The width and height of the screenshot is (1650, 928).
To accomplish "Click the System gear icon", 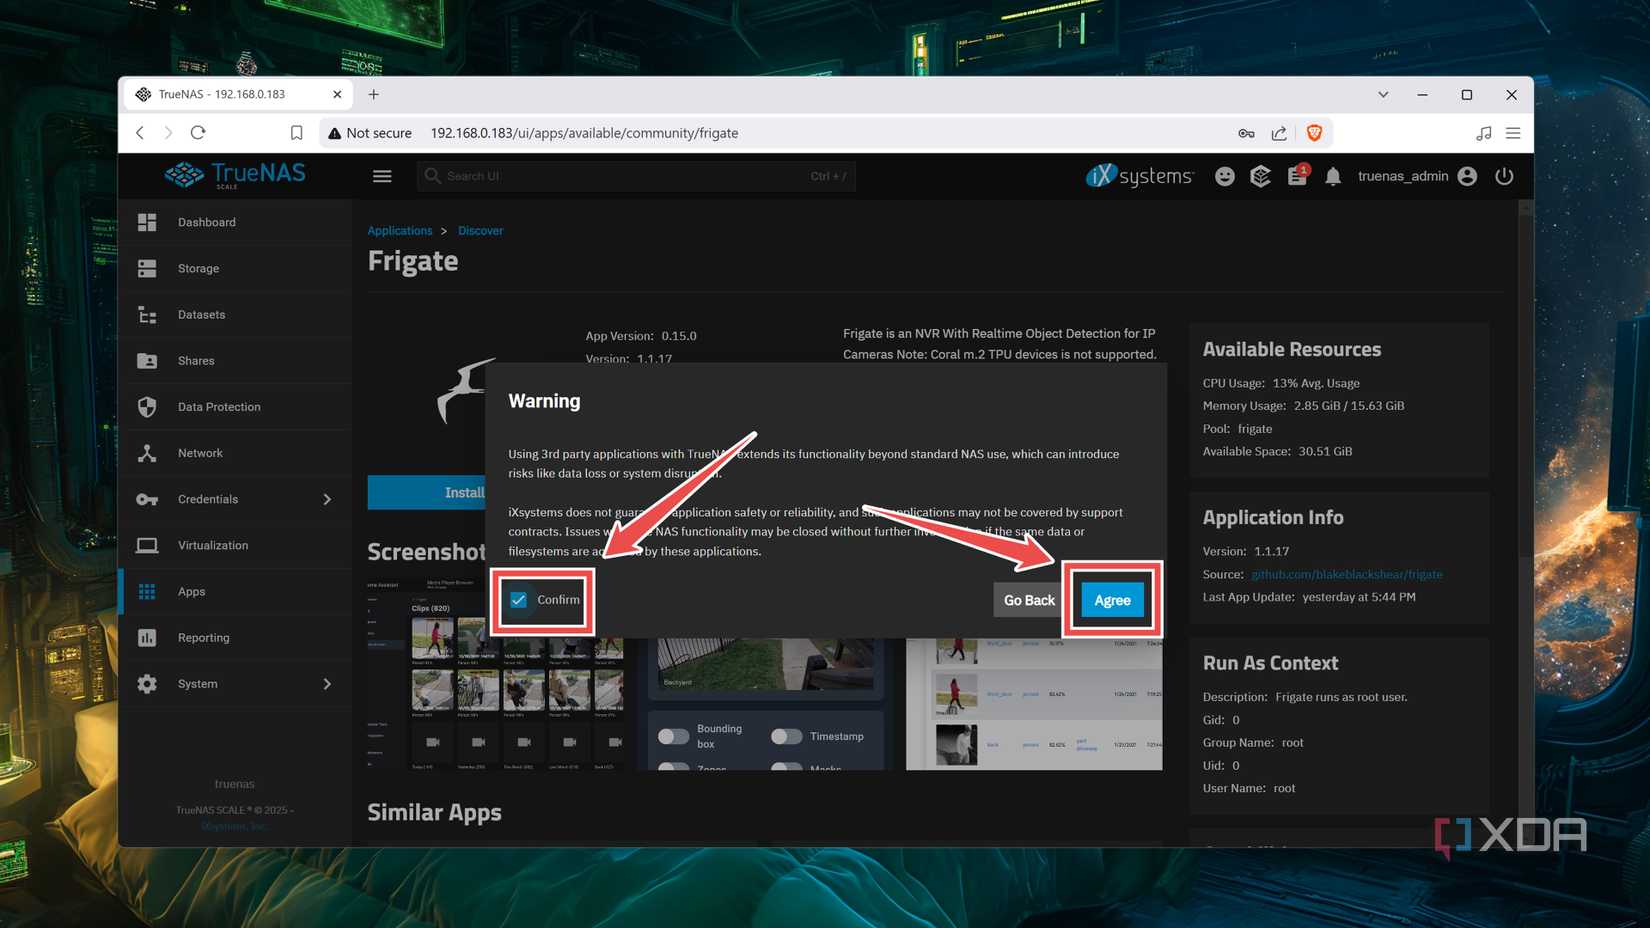I will pyautogui.click(x=147, y=684).
